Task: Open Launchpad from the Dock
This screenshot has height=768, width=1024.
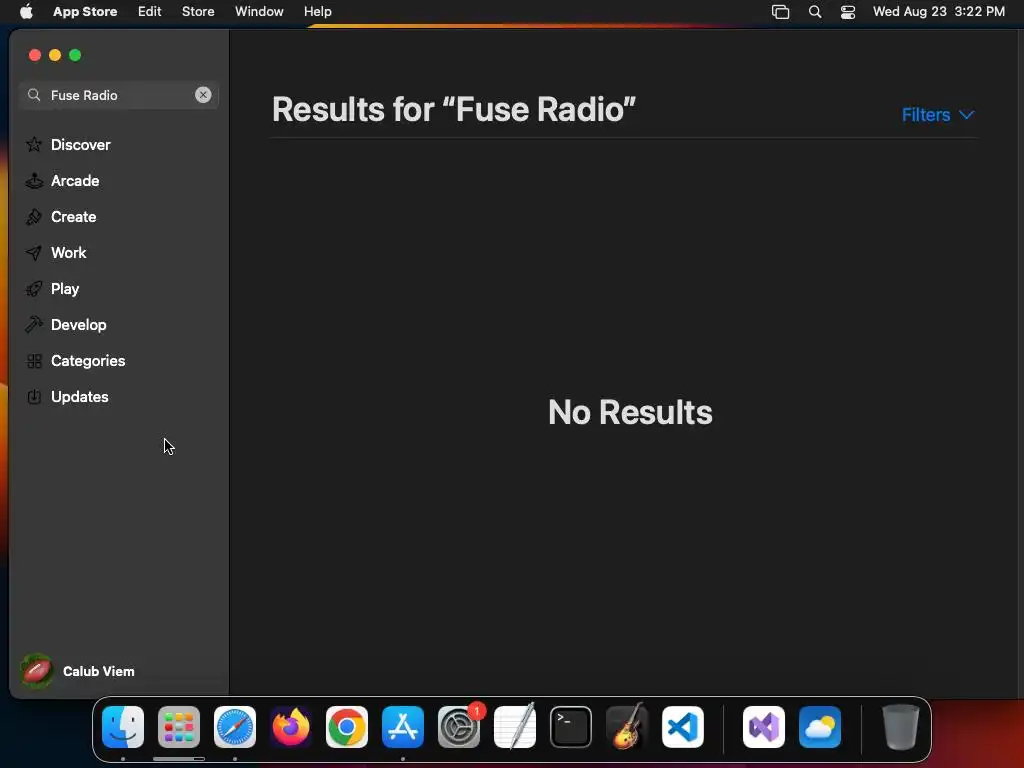Action: point(179,727)
